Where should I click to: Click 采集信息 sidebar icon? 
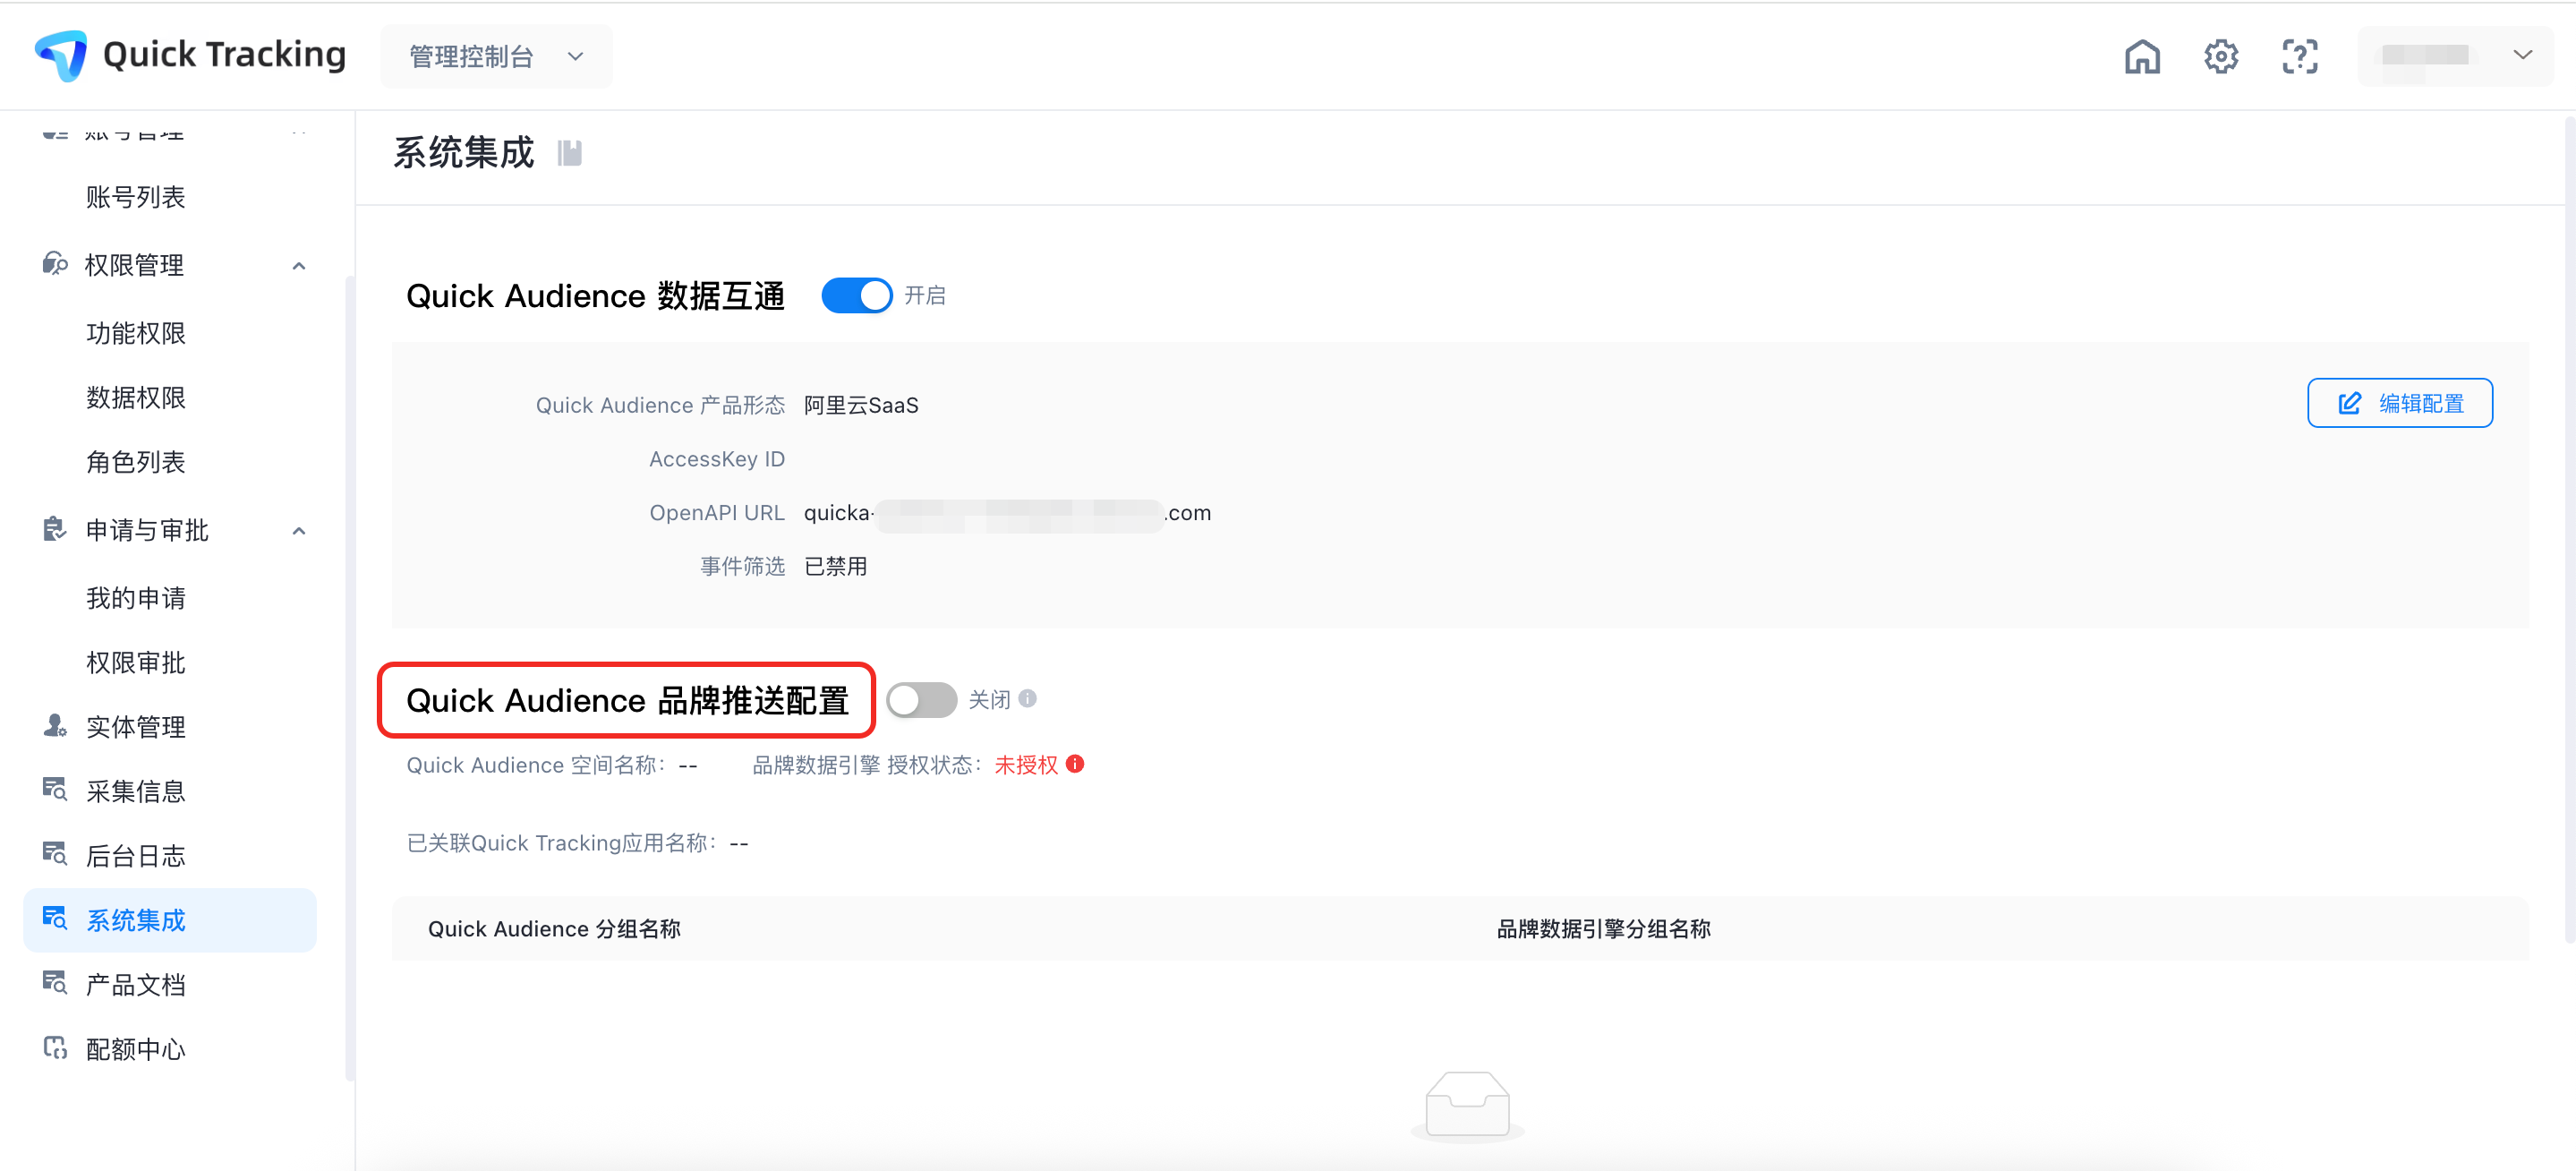[x=55, y=790]
